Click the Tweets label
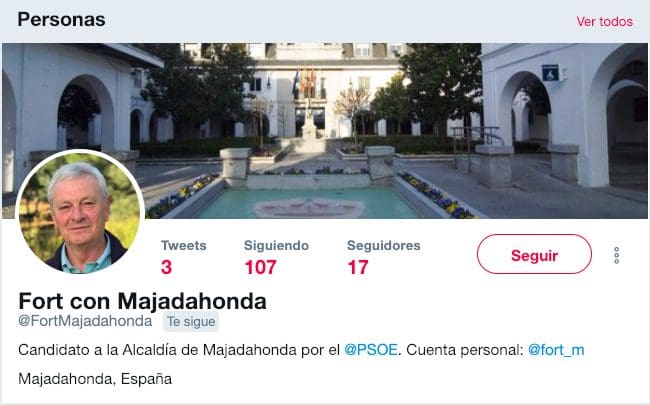 [184, 245]
